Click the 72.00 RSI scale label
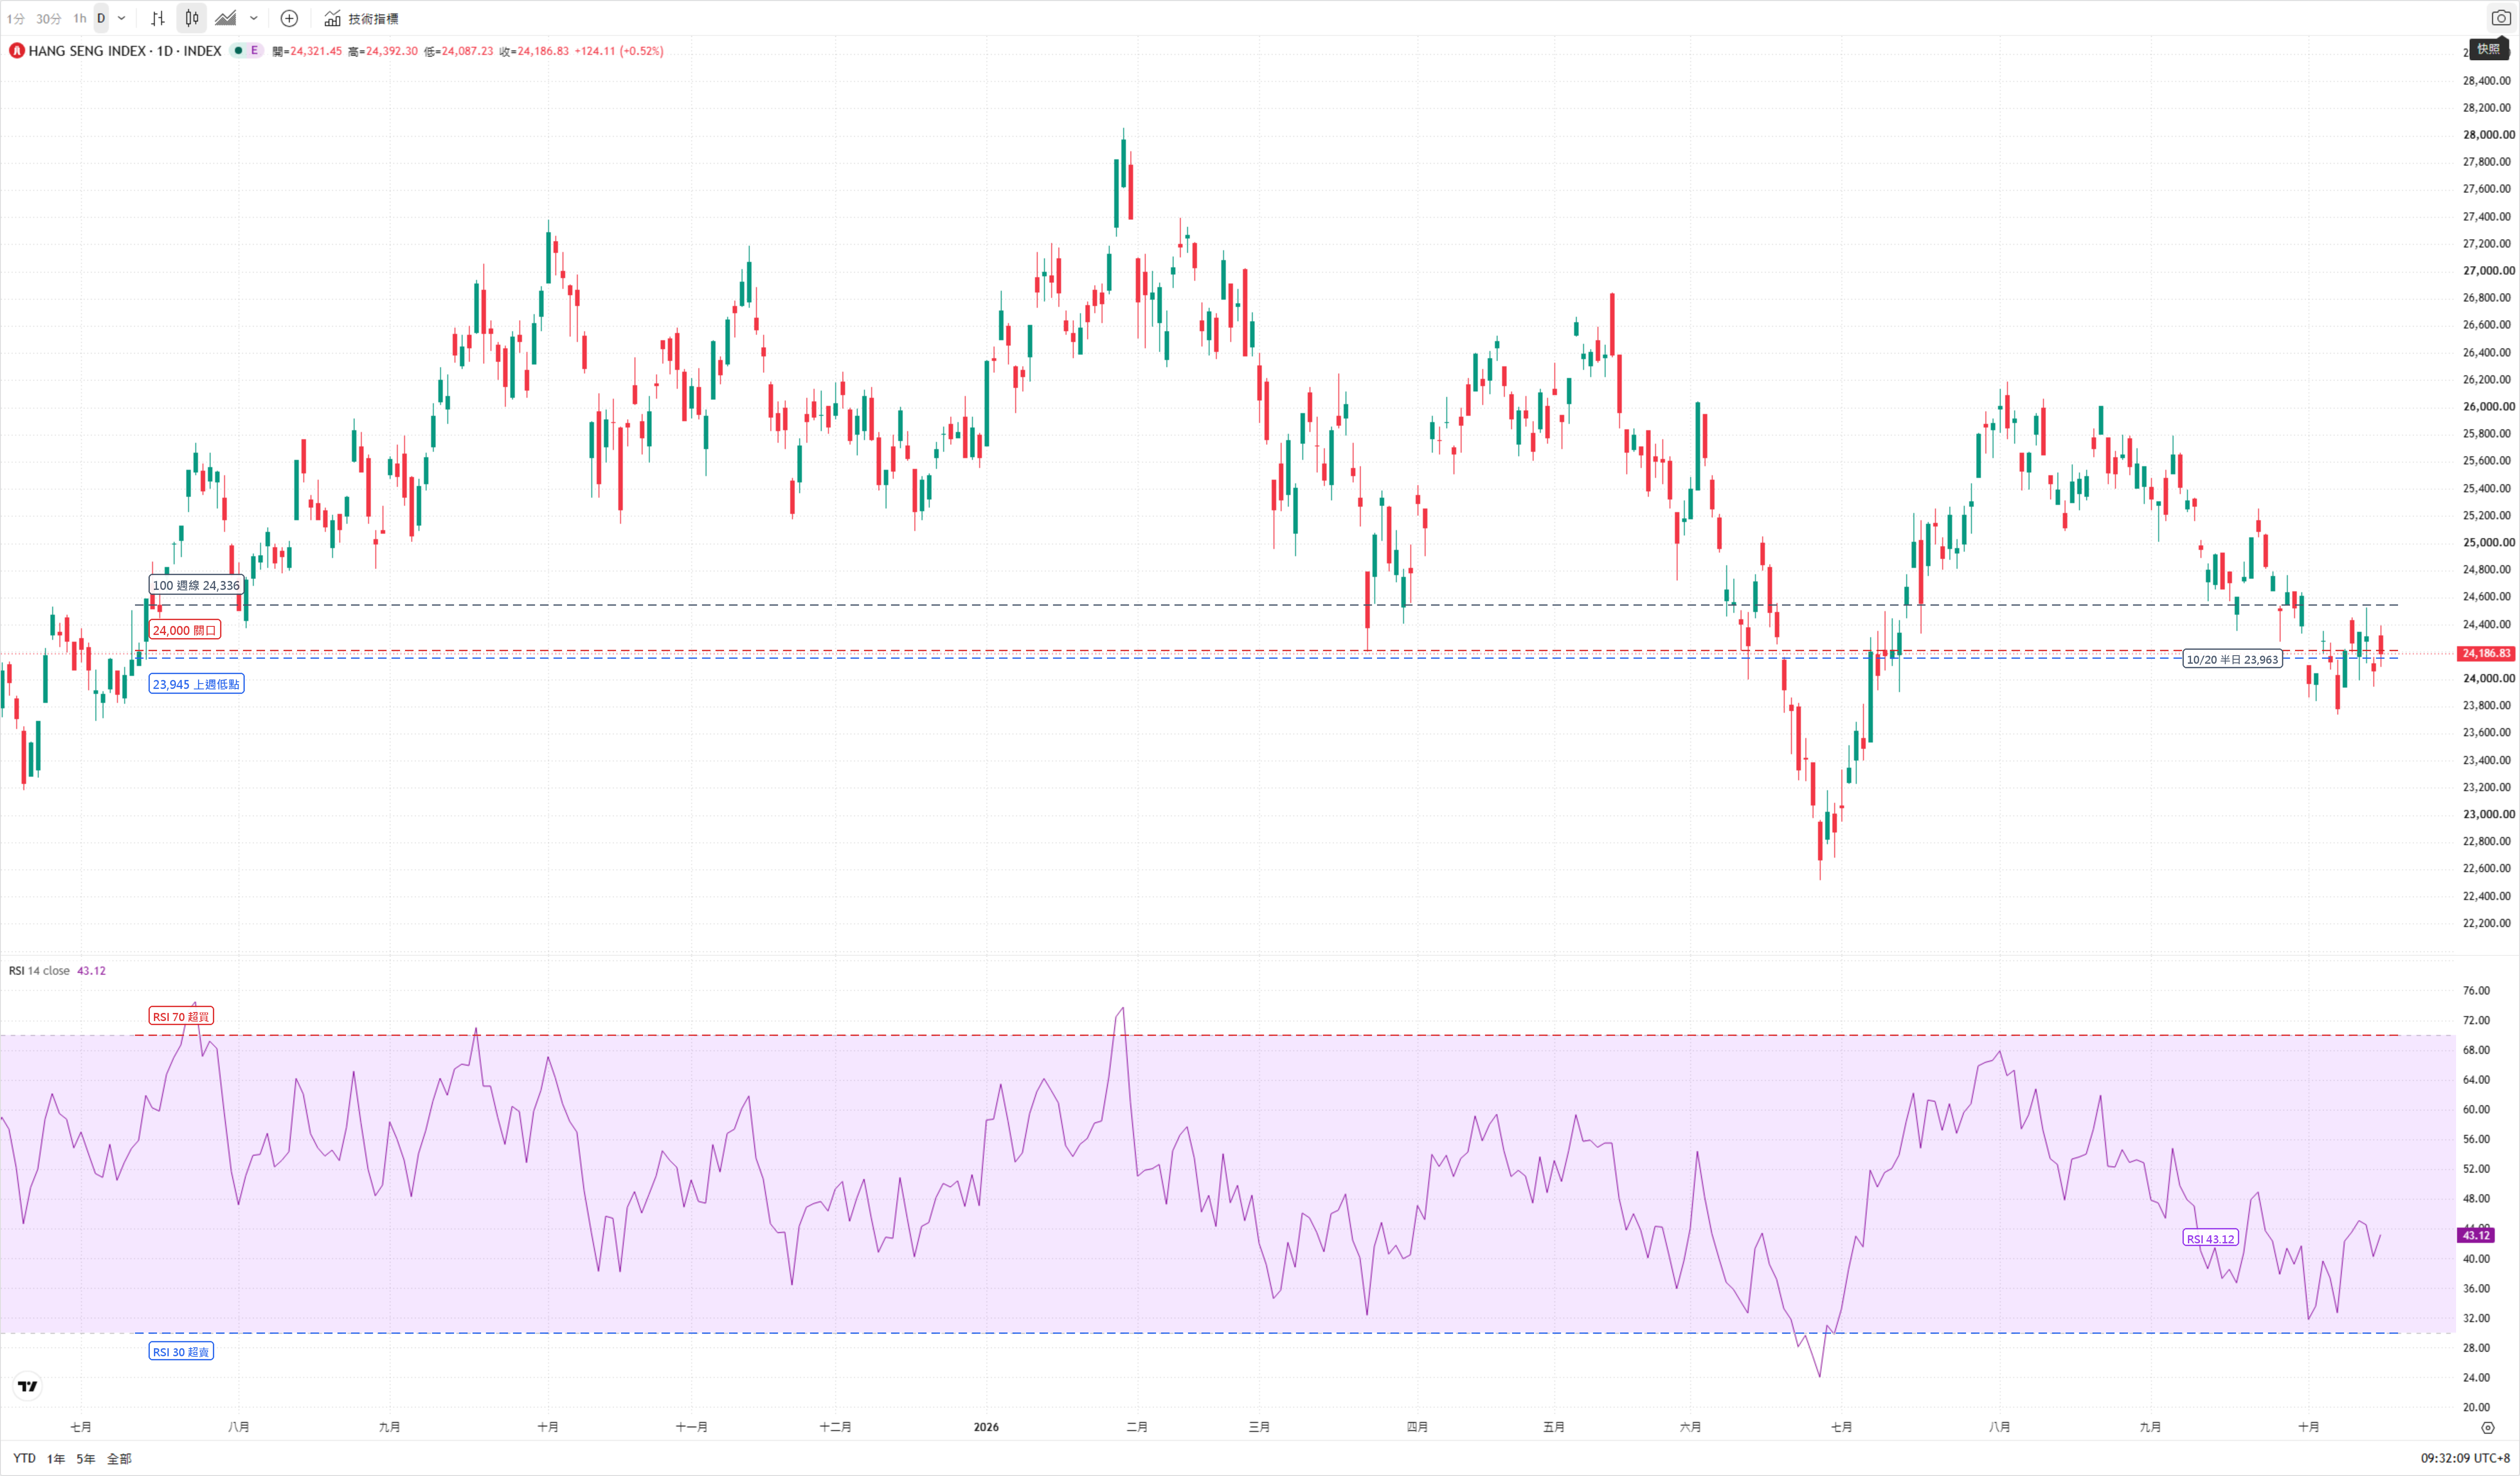This screenshot has width=2520, height=1476. pyautogui.click(x=2476, y=1021)
